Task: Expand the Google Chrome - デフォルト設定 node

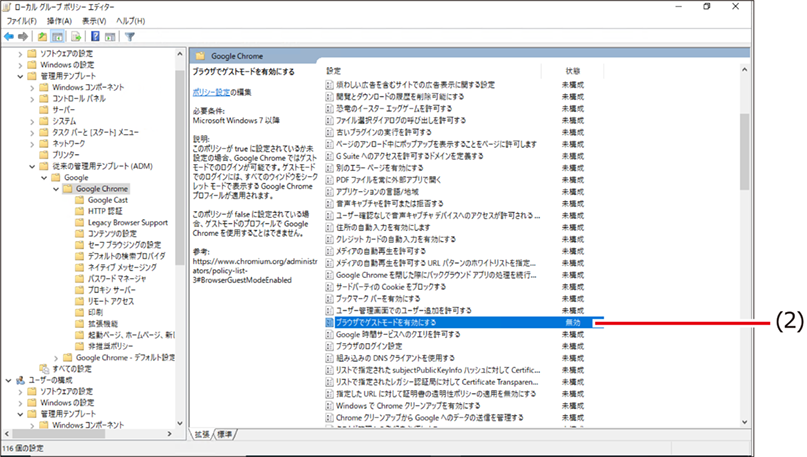Action: coord(56,358)
